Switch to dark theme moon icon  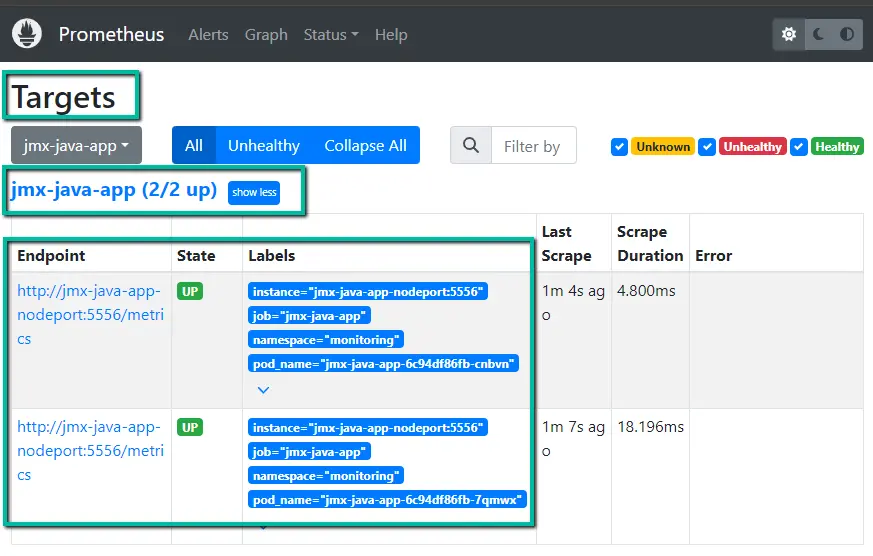tap(818, 34)
